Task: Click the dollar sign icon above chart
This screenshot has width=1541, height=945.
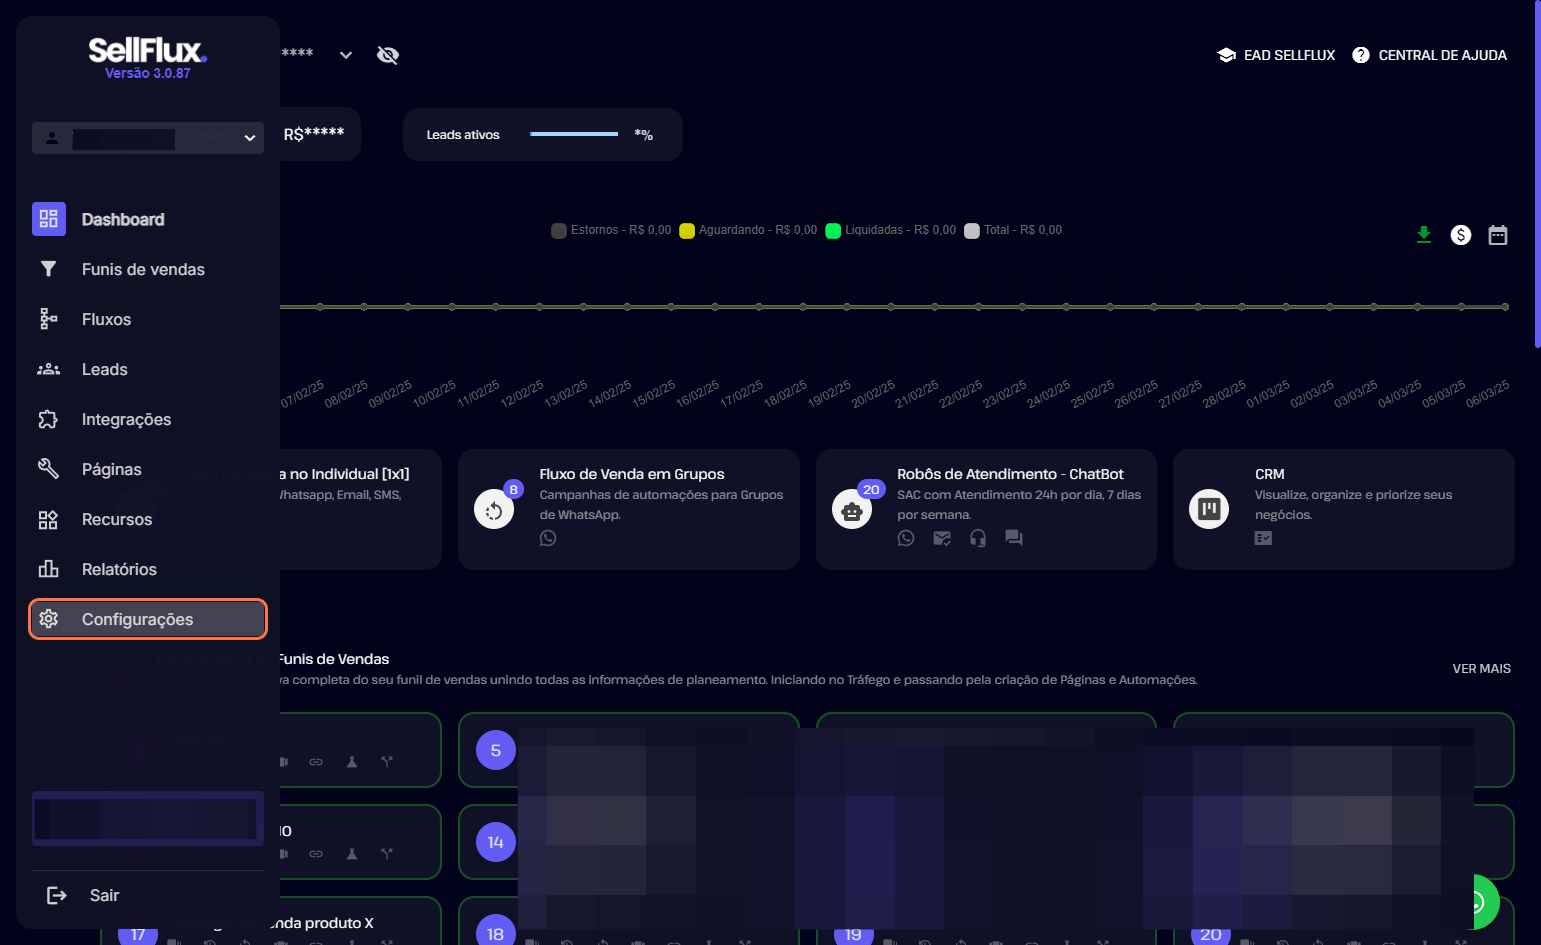Action: pos(1460,235)
